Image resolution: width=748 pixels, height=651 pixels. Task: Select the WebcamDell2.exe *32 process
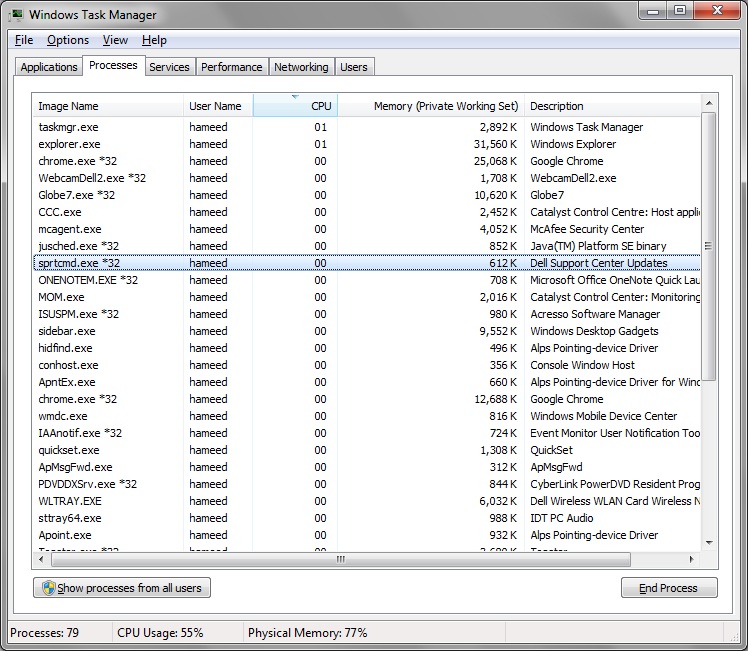367,178
